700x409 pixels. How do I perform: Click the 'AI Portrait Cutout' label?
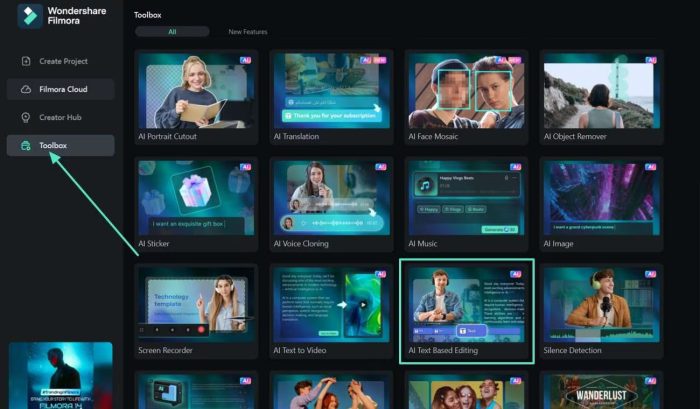[167, 137]
